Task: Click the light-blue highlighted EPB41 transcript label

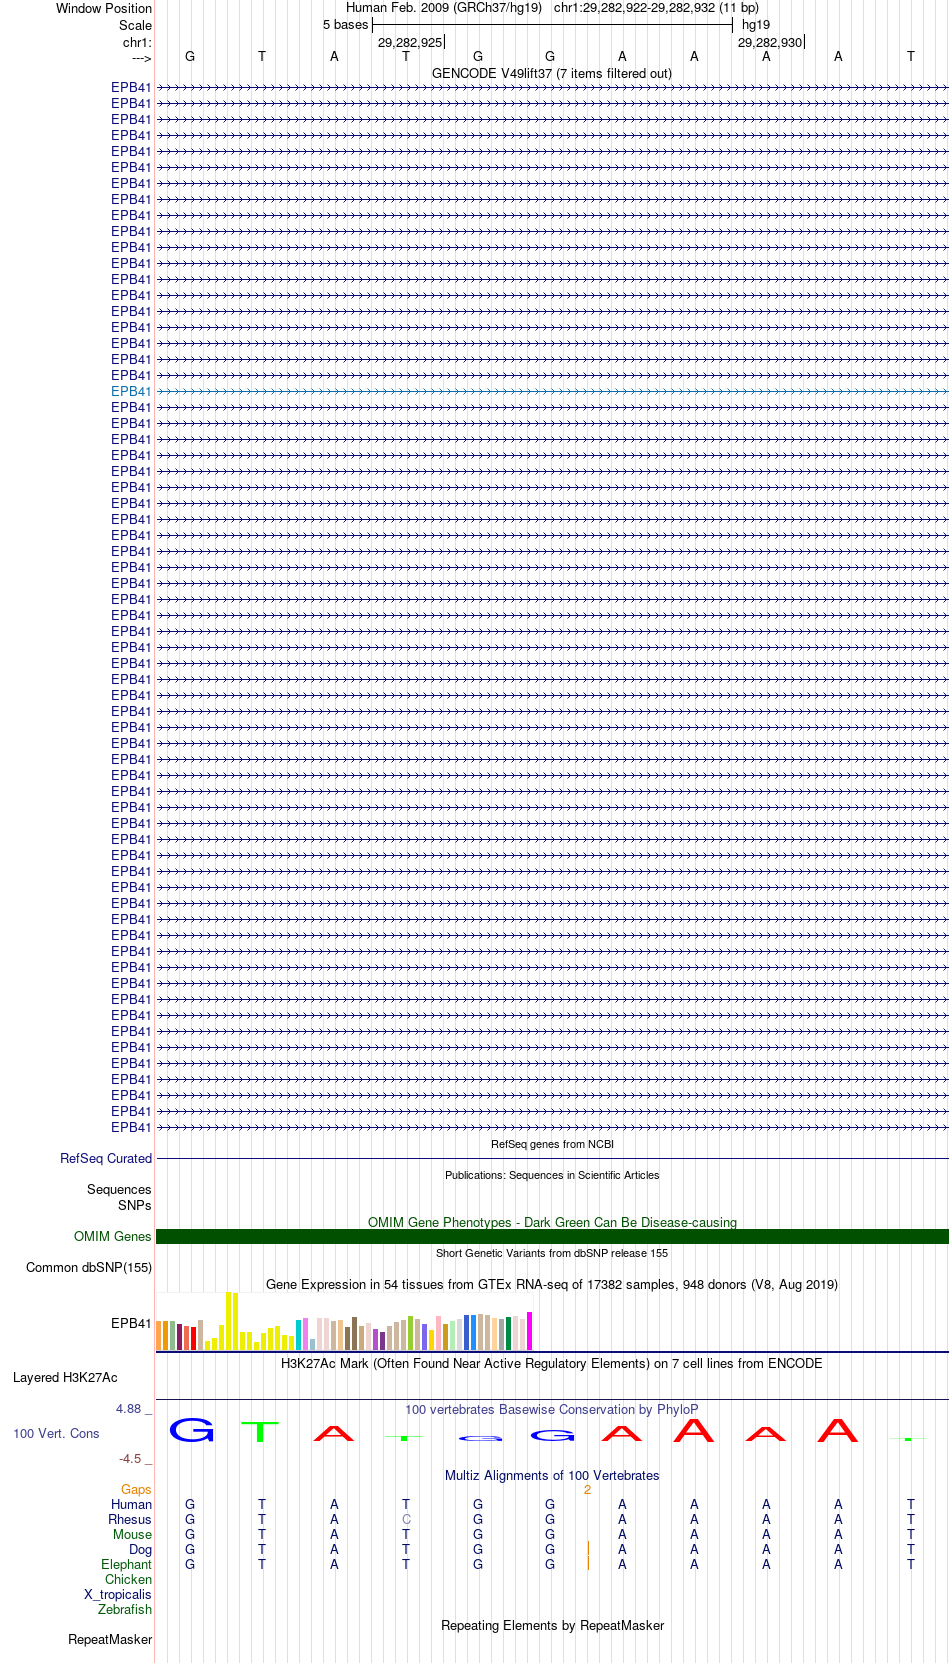Action: (131, 392)
